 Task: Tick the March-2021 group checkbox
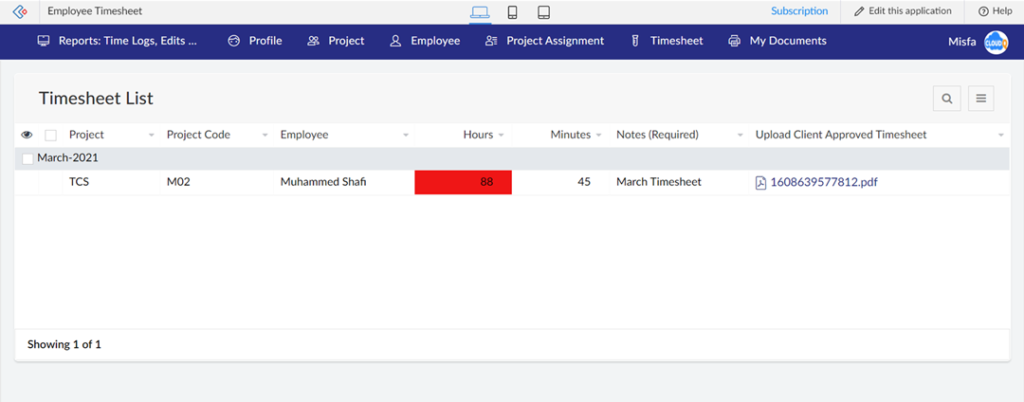(x=28, y=158)
